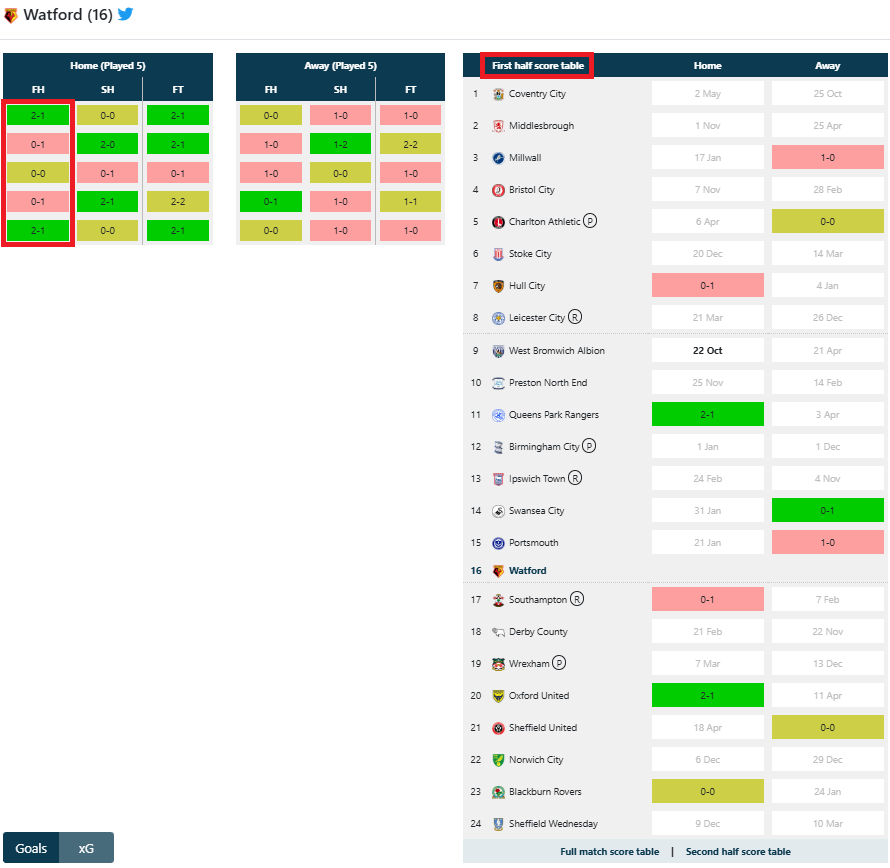
Task: Switch to the xG toggle
Action: (x=86, y=848)
